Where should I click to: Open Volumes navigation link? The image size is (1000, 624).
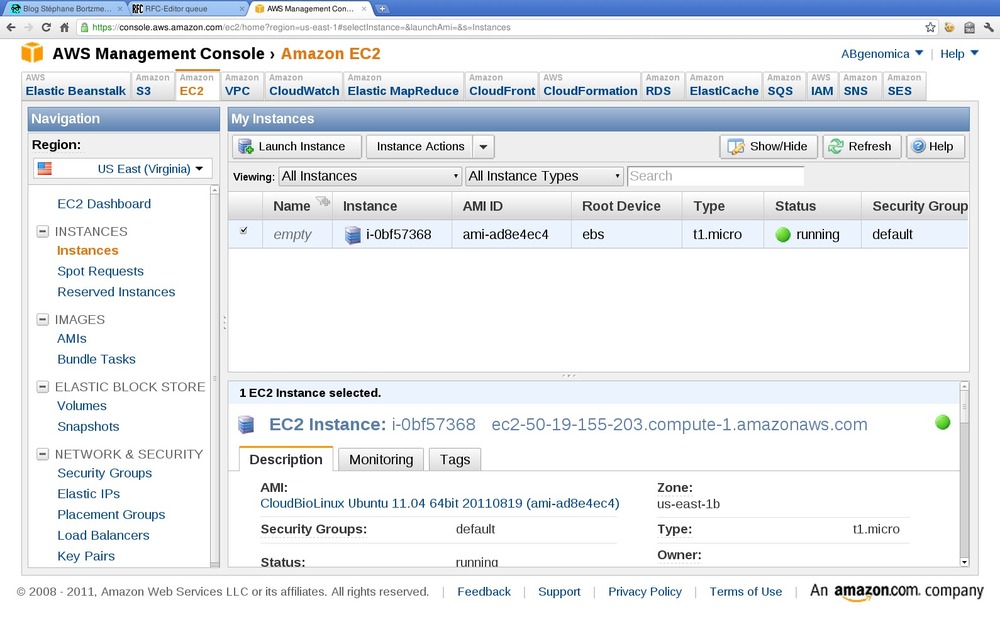pos(82,406)
